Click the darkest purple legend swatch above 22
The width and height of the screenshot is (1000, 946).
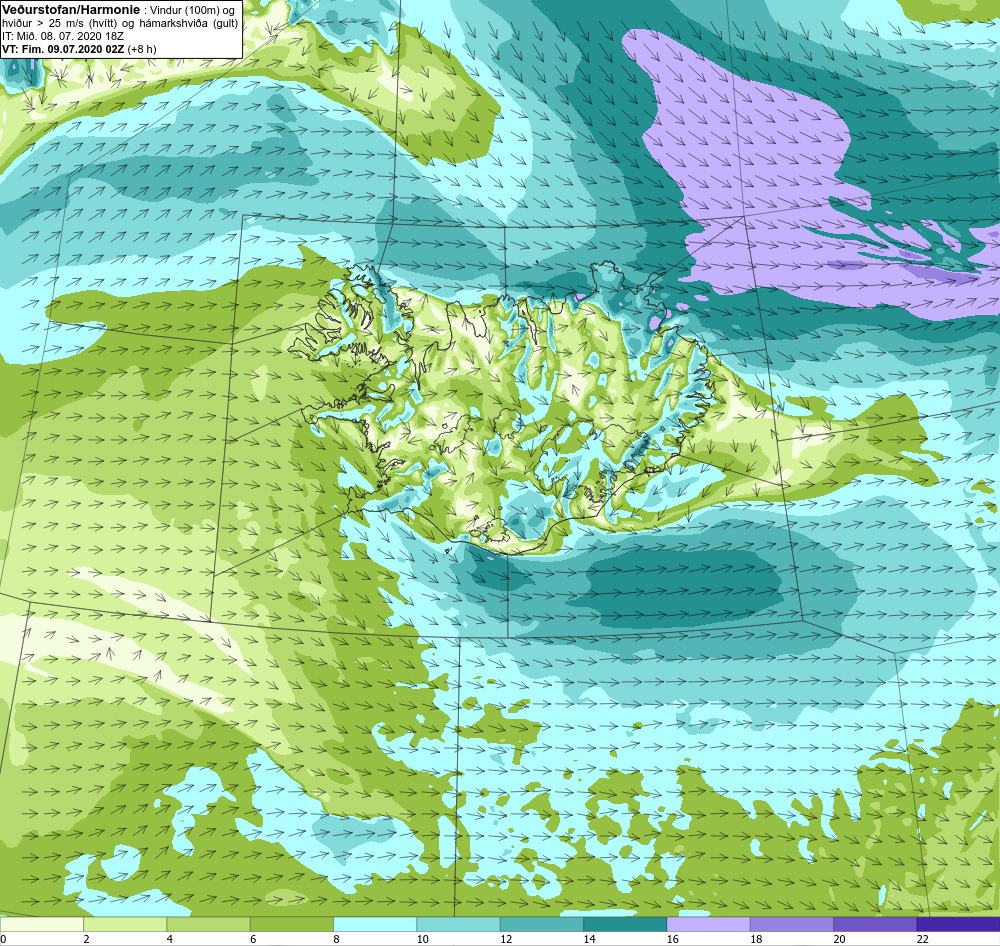(x=959, y=924)
